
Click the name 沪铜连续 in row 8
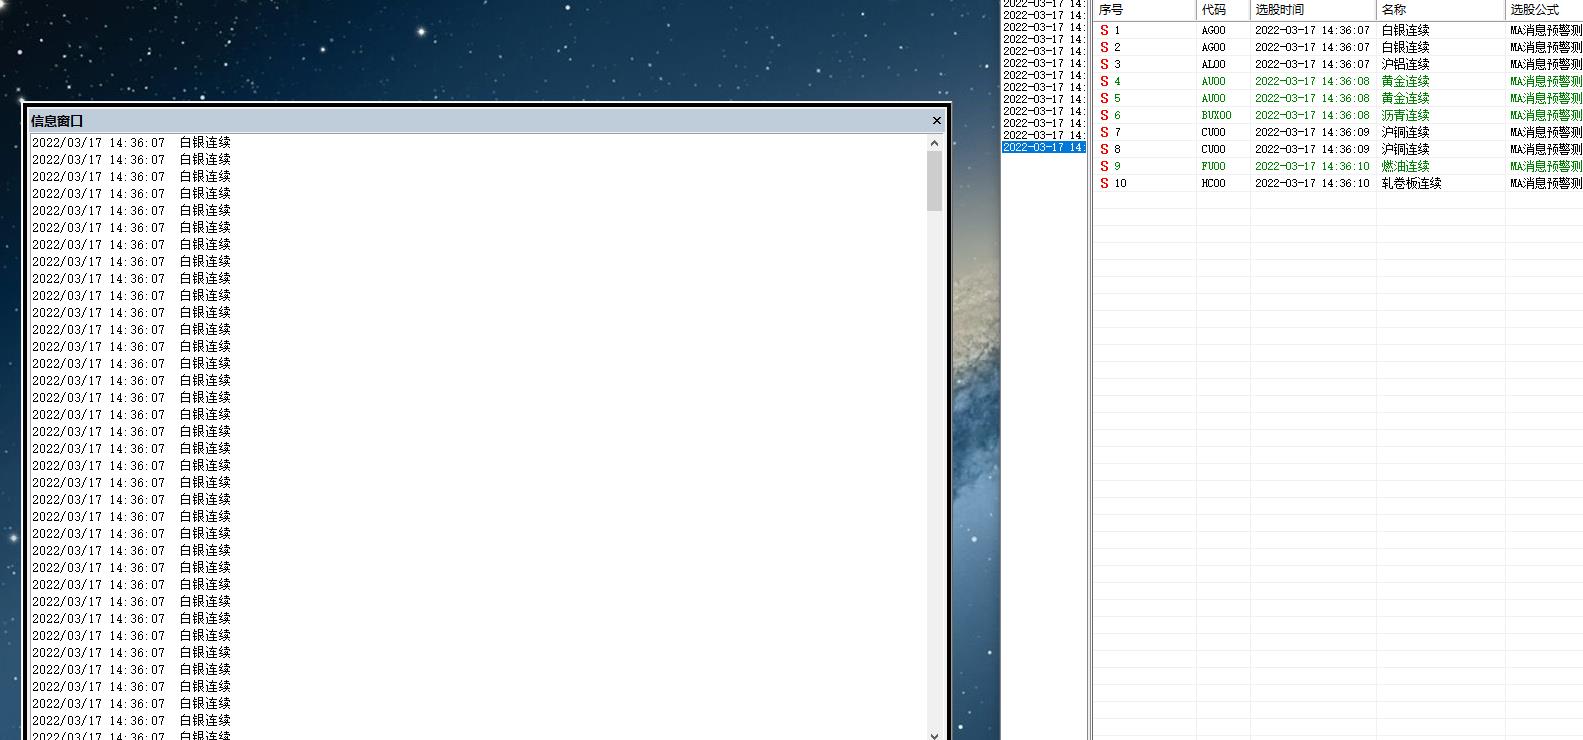[x=1405, y=149]
